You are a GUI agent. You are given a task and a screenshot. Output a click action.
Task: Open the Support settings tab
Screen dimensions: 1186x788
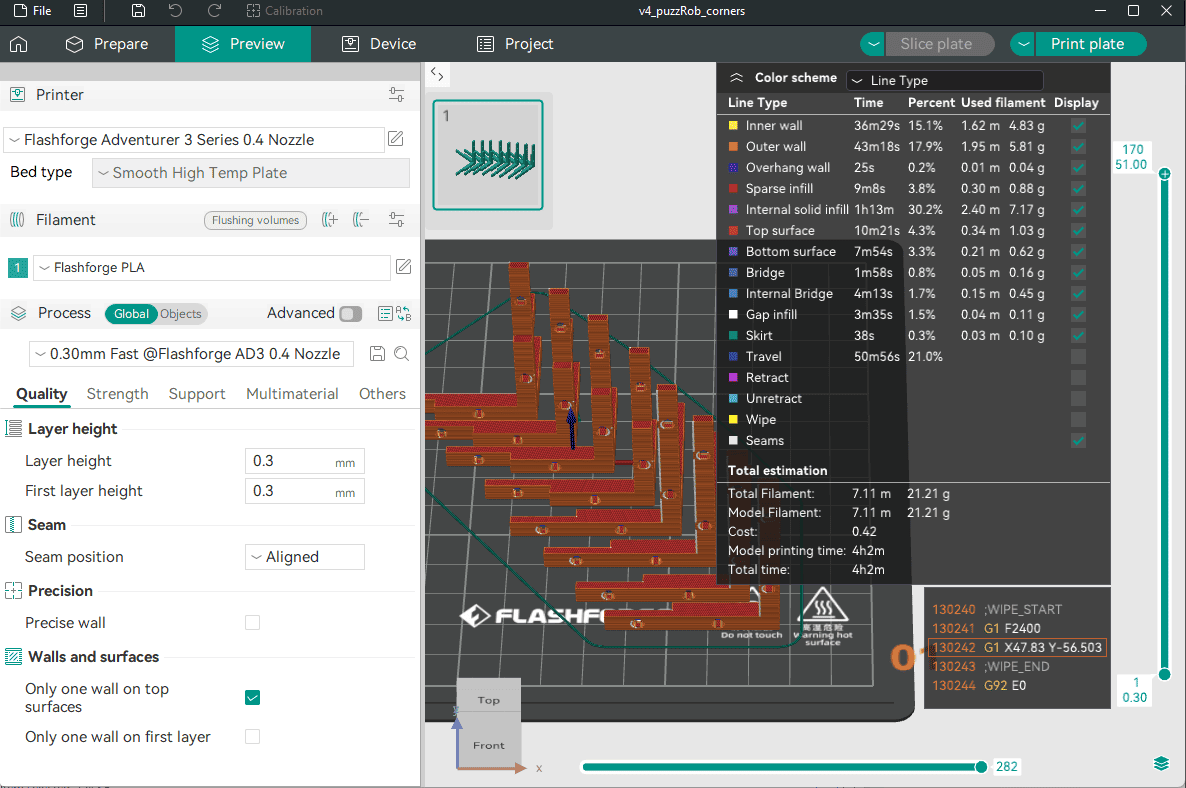(197, 394)
